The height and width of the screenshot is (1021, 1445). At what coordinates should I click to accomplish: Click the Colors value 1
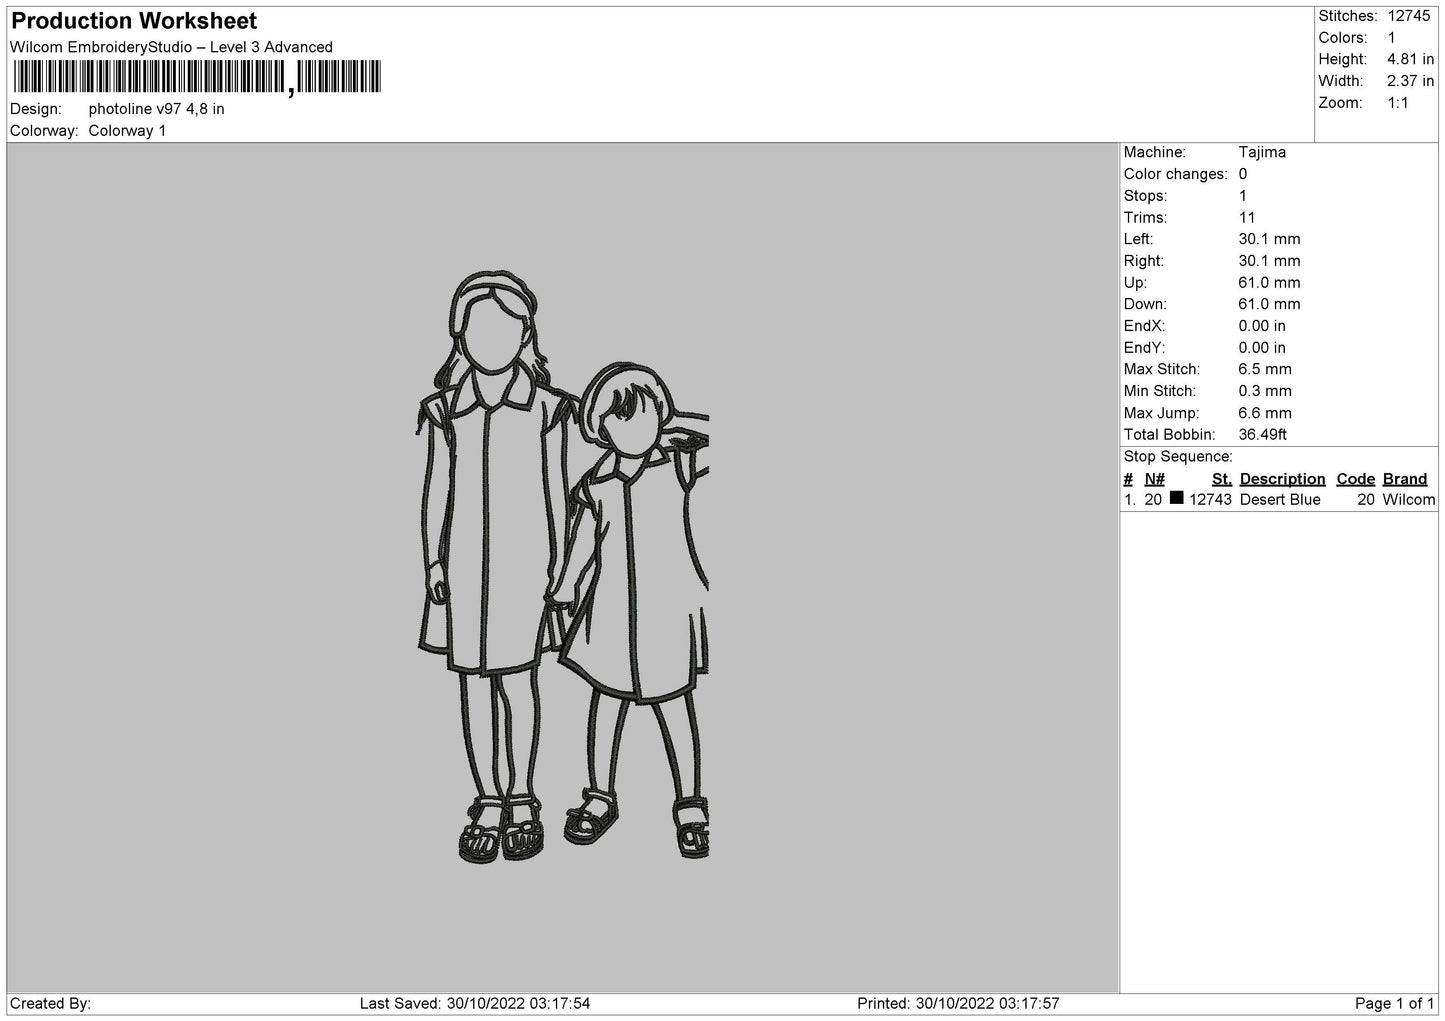(x=1392, y=38)
